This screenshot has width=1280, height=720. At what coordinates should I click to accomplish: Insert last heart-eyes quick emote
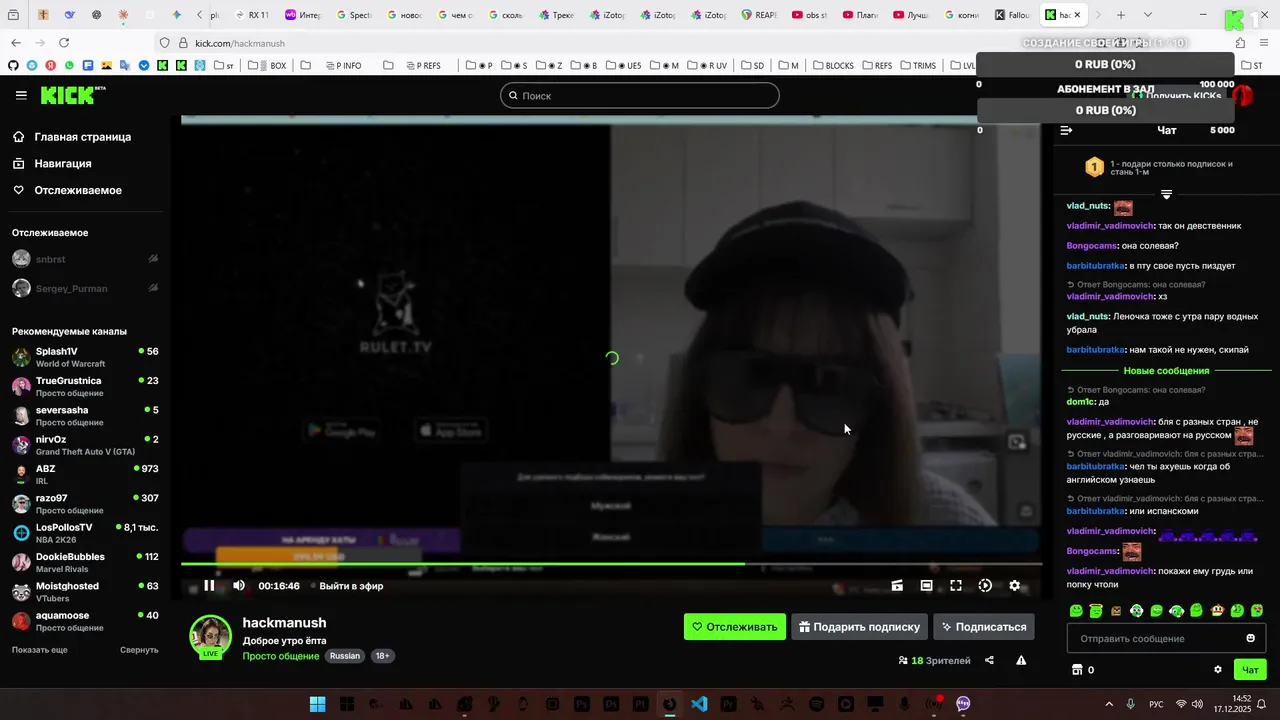point(1257,610)
